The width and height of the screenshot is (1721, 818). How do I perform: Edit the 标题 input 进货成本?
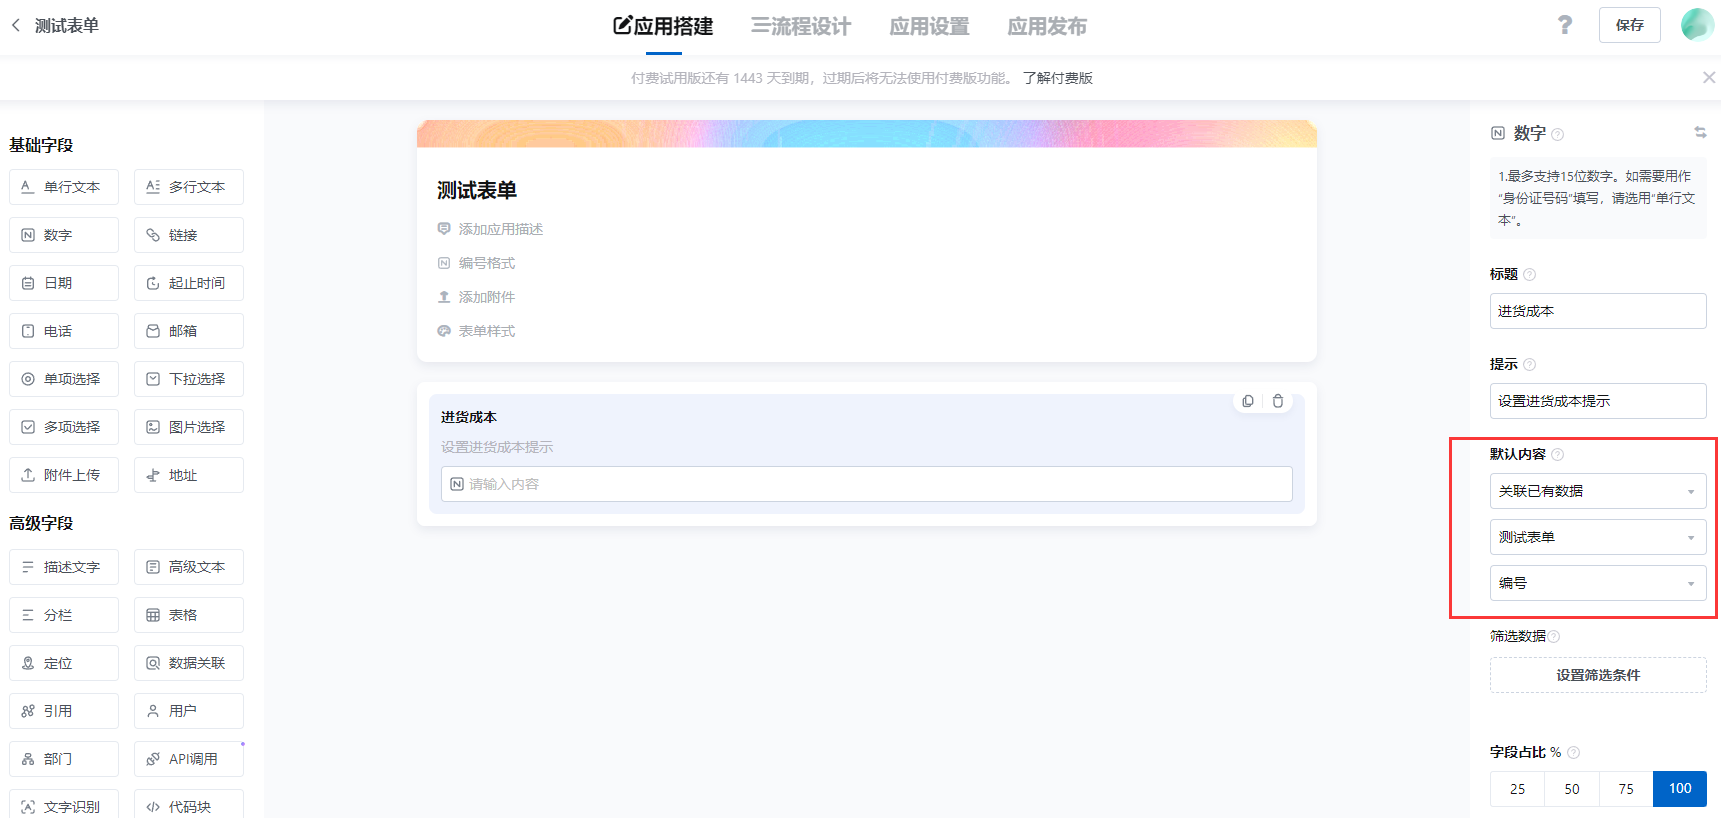tap(1598, 311)
